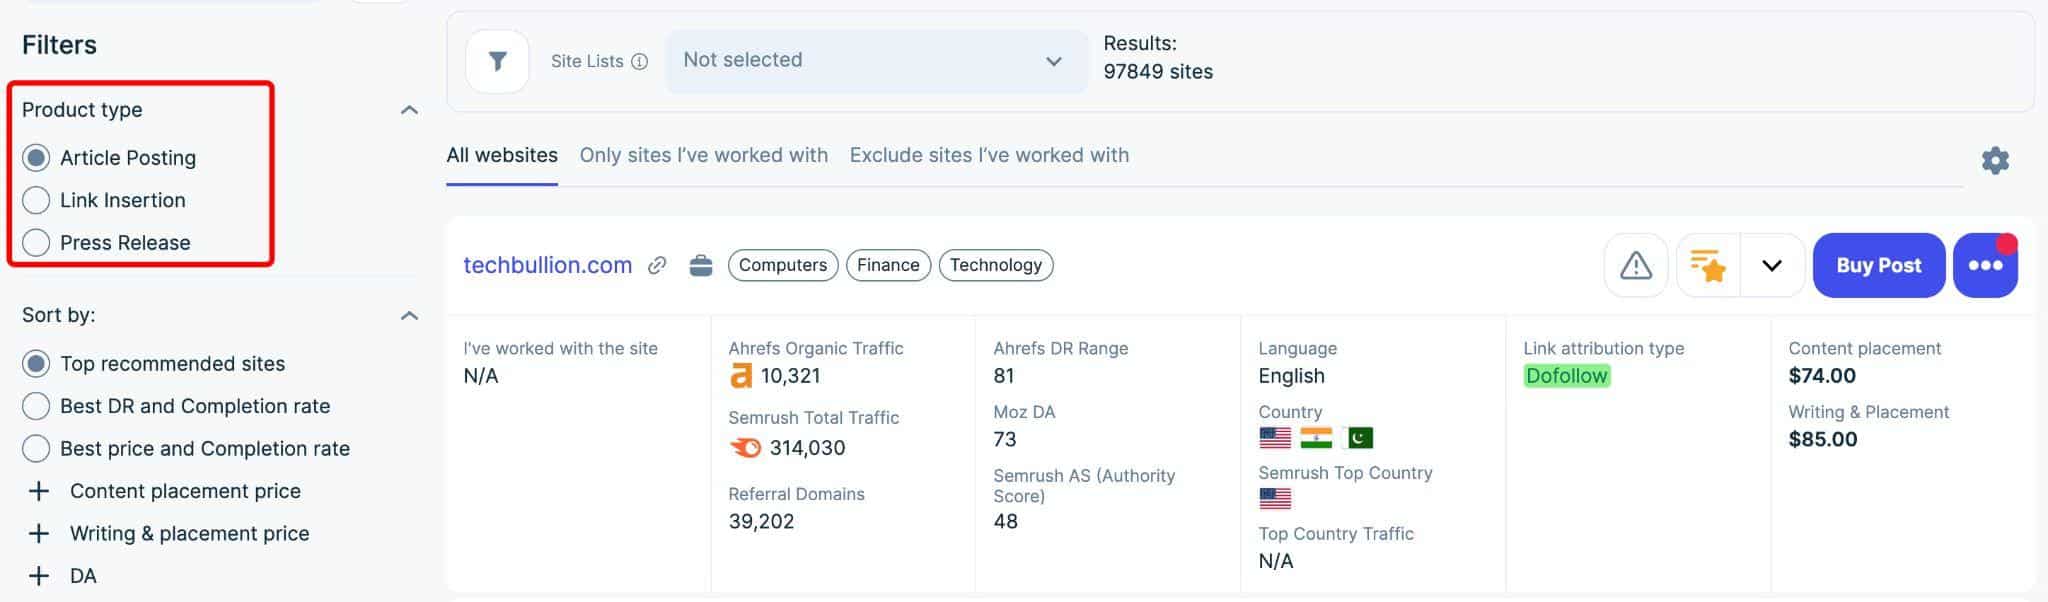Open the table settings gear icon
This screenshot has height=602, width=2048.
(x=1995, y=161)
